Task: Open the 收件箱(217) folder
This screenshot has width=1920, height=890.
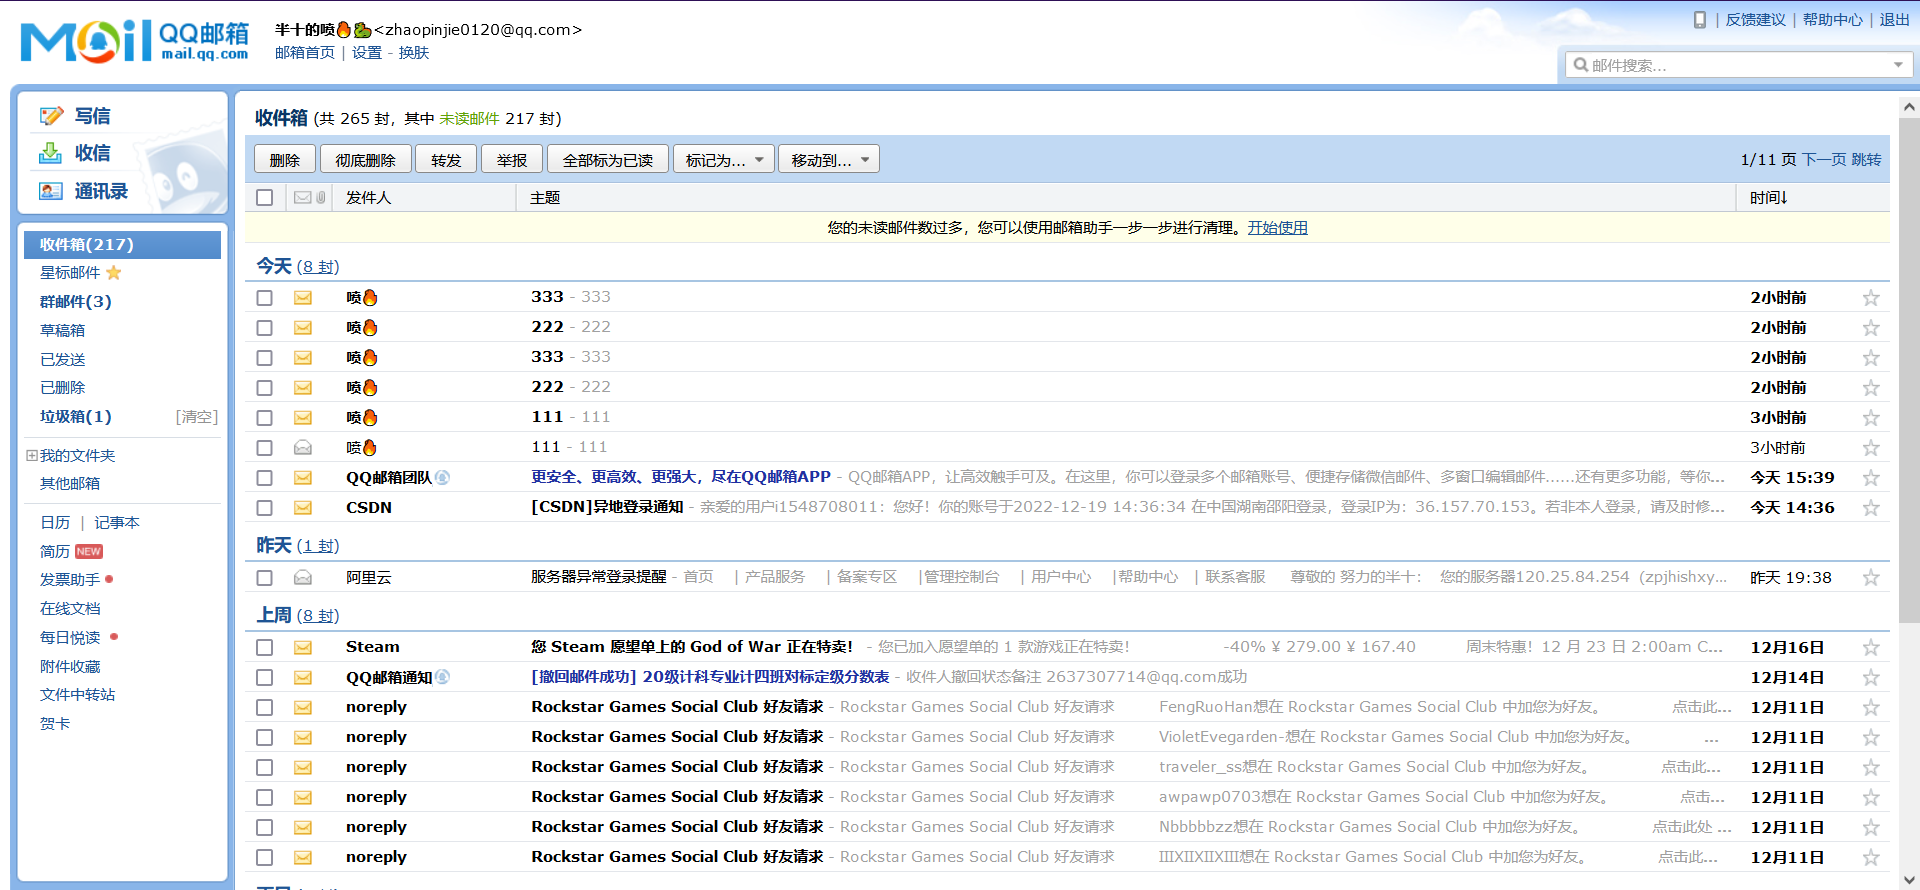Action: 122,244
